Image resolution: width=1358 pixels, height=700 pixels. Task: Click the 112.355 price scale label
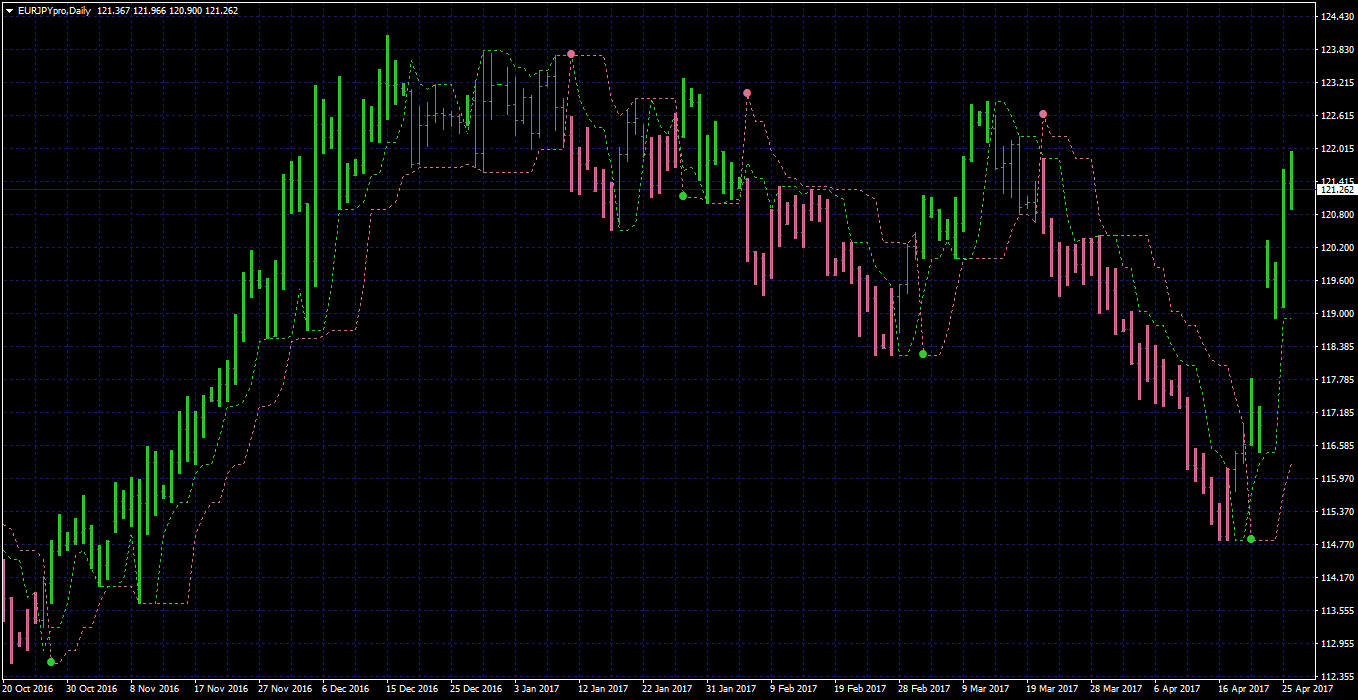[x=1336, y=675]
